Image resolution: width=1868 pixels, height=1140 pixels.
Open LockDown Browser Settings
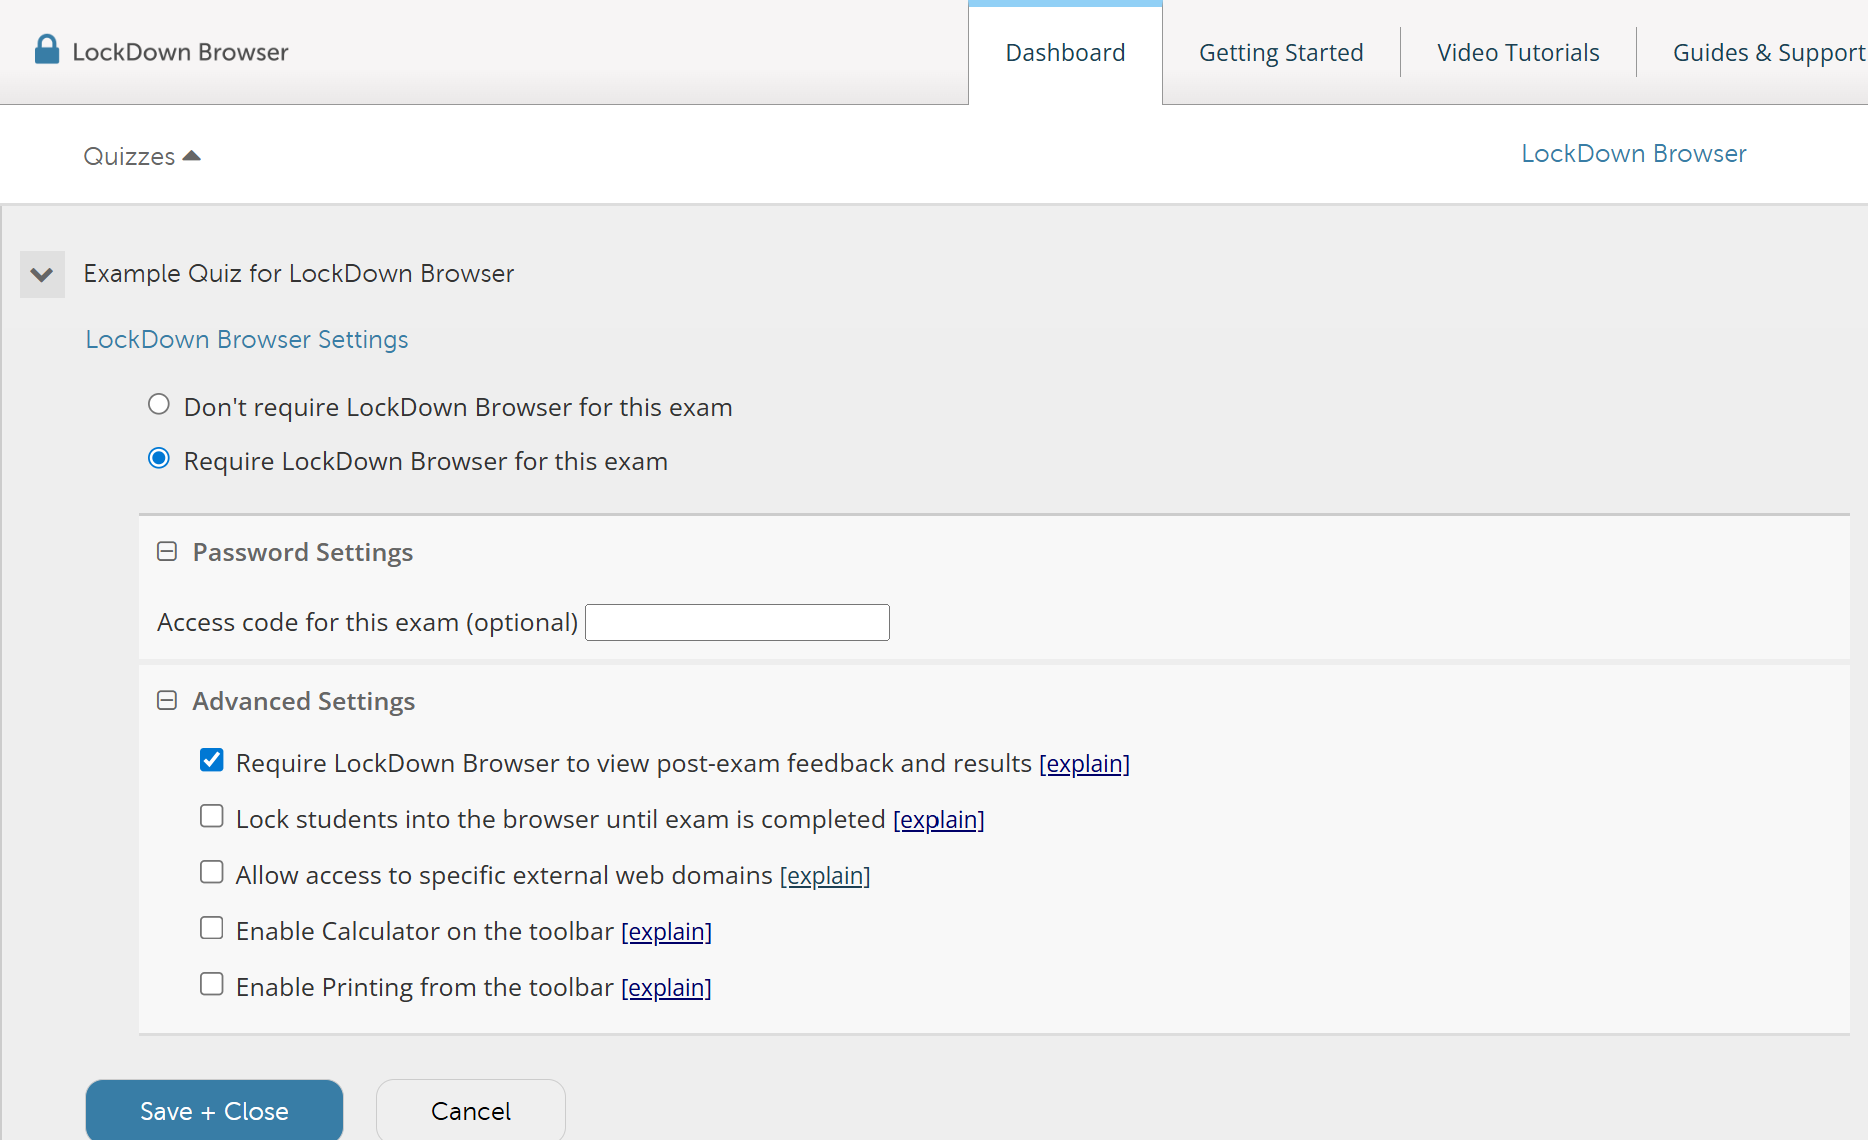246,339
